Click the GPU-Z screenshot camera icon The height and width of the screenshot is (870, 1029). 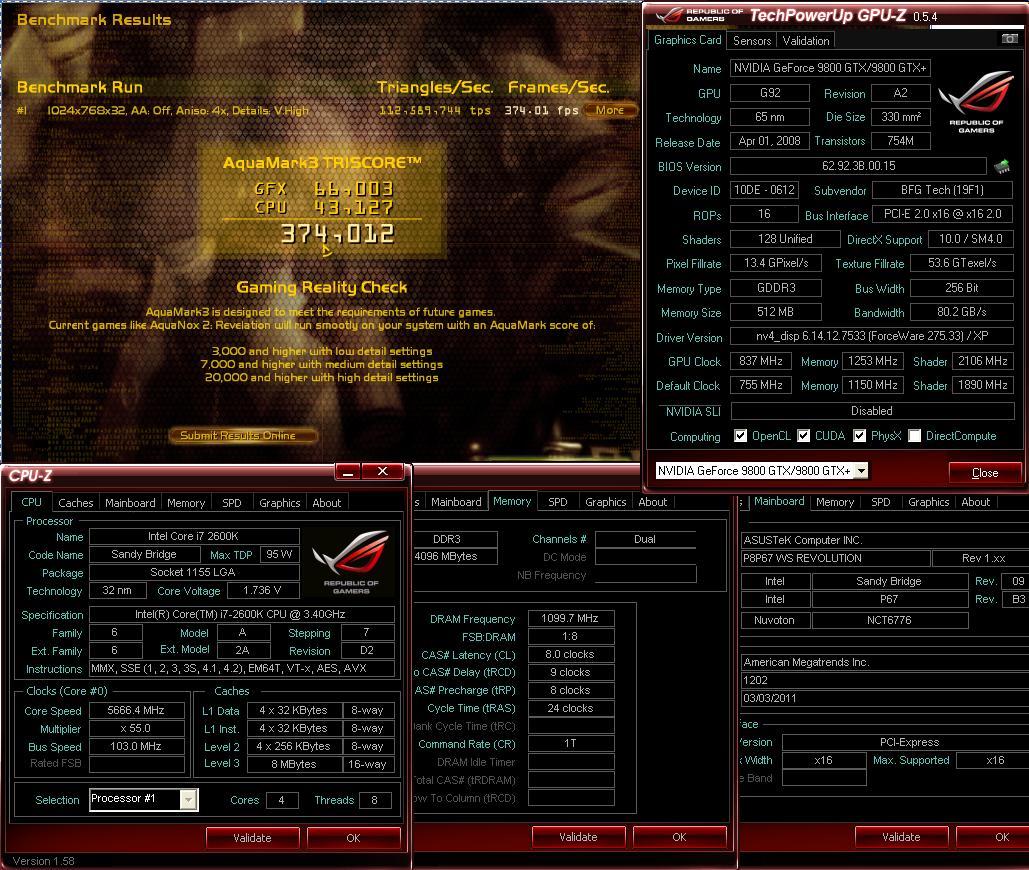pos(1009,39)
